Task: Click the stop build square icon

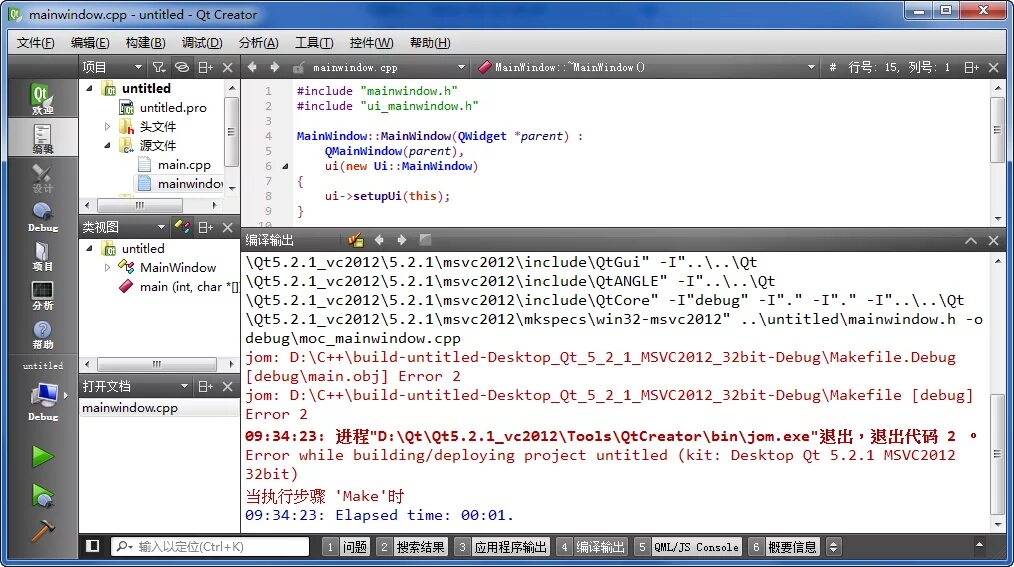Action: tap(425, 240)
